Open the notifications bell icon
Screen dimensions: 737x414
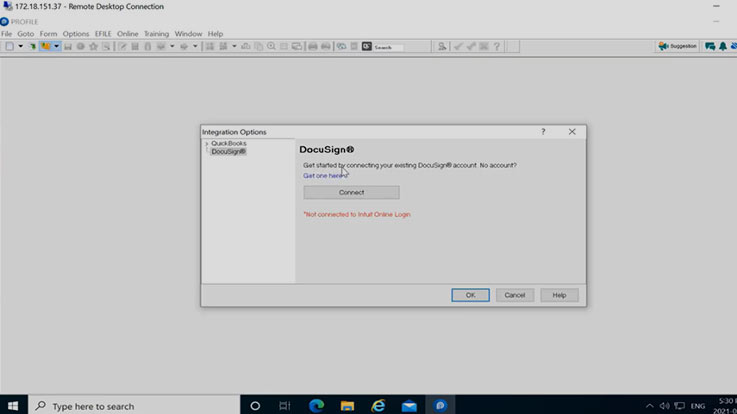point(722,46)
